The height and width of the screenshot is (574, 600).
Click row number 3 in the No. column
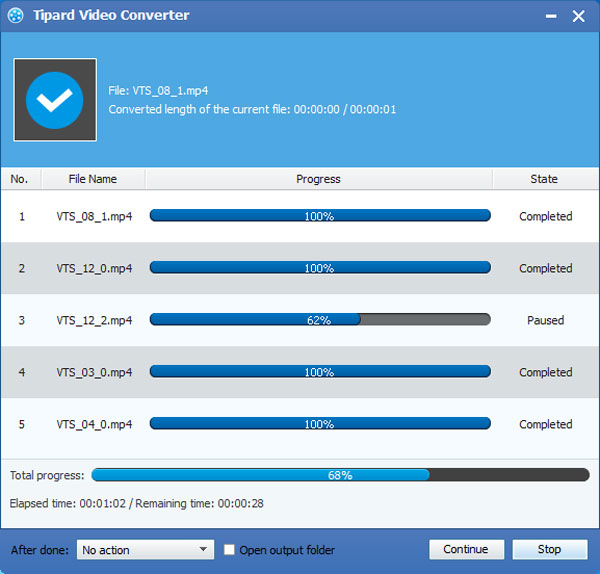[x=22, y=320]
